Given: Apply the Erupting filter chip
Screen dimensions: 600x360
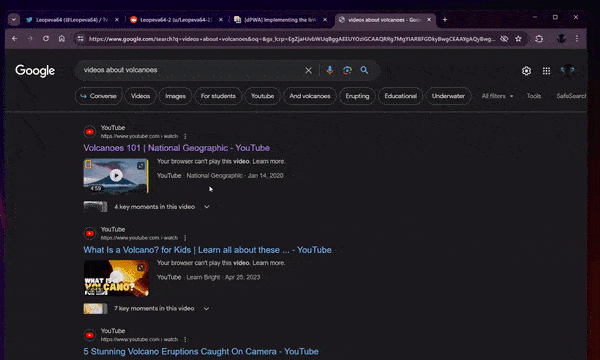Looking at the screenshot, I should (x=357, y=96).
